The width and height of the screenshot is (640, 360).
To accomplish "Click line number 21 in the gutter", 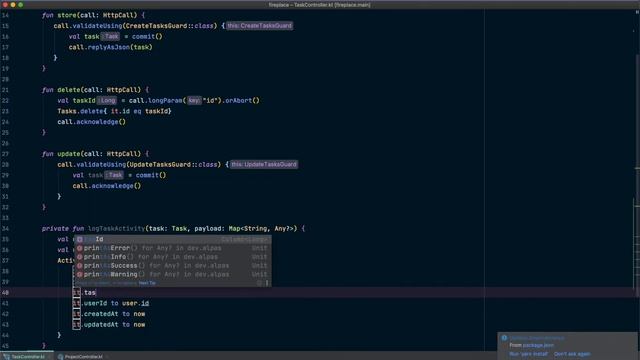I will (5, 90).
